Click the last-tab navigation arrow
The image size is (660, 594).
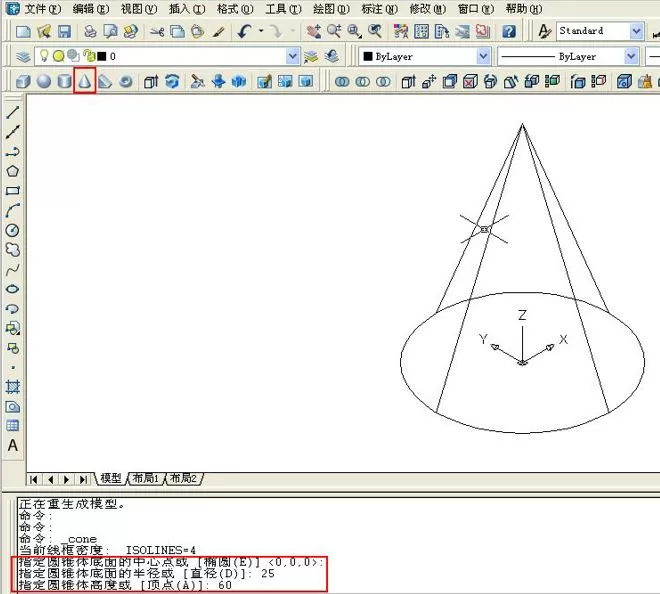tap(83, 479)
